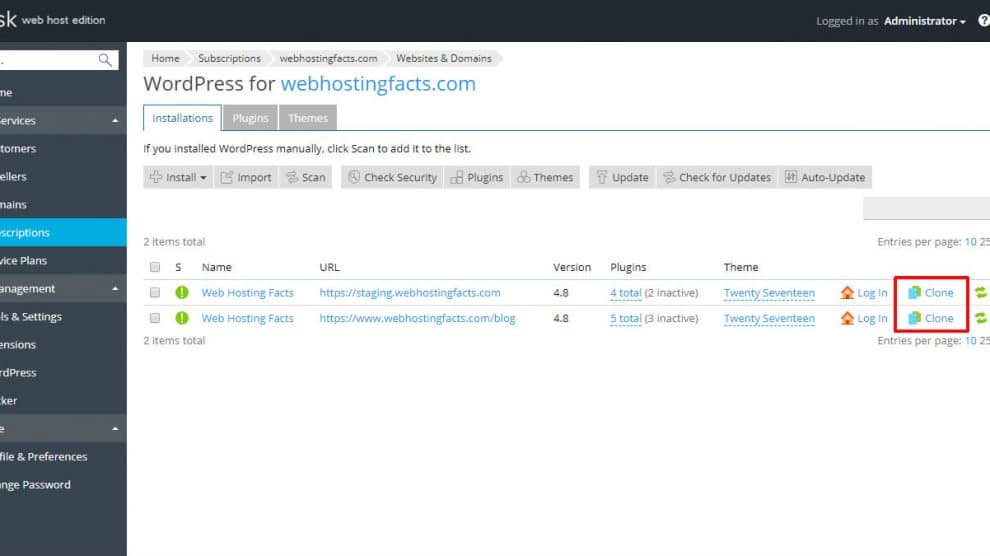The image size is (990, 556).
Task: Click the Scan toolbar button
Action: click(x=306, y=177)
